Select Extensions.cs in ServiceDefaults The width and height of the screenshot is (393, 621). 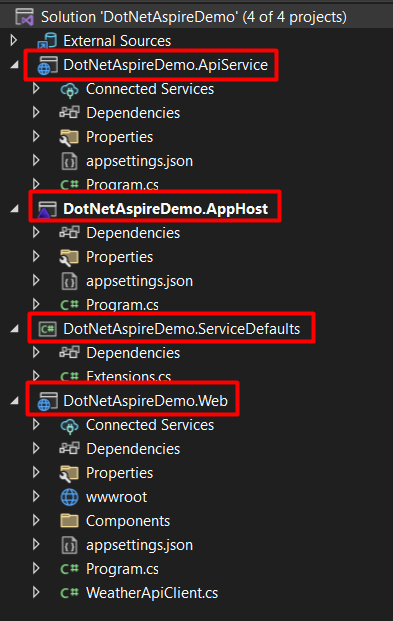point(128,376)
